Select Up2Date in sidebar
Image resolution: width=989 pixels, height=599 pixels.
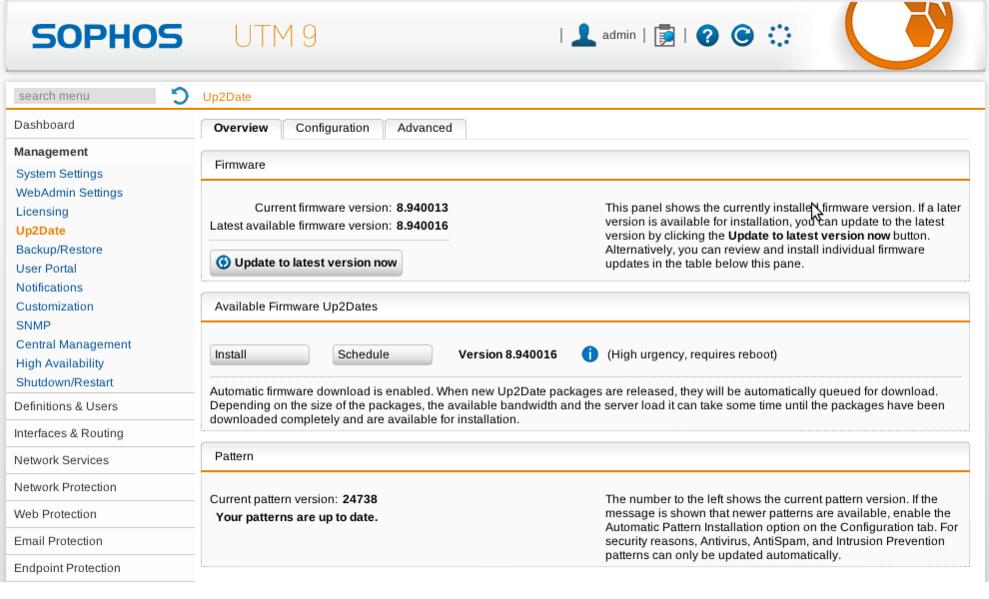click(x=41, y=230)
